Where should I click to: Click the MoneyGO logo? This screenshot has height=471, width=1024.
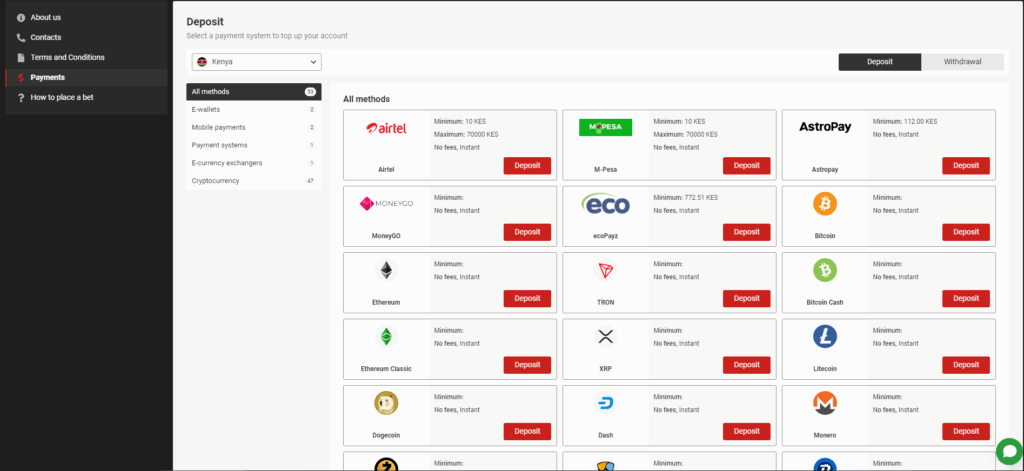(x=386, y=204)
